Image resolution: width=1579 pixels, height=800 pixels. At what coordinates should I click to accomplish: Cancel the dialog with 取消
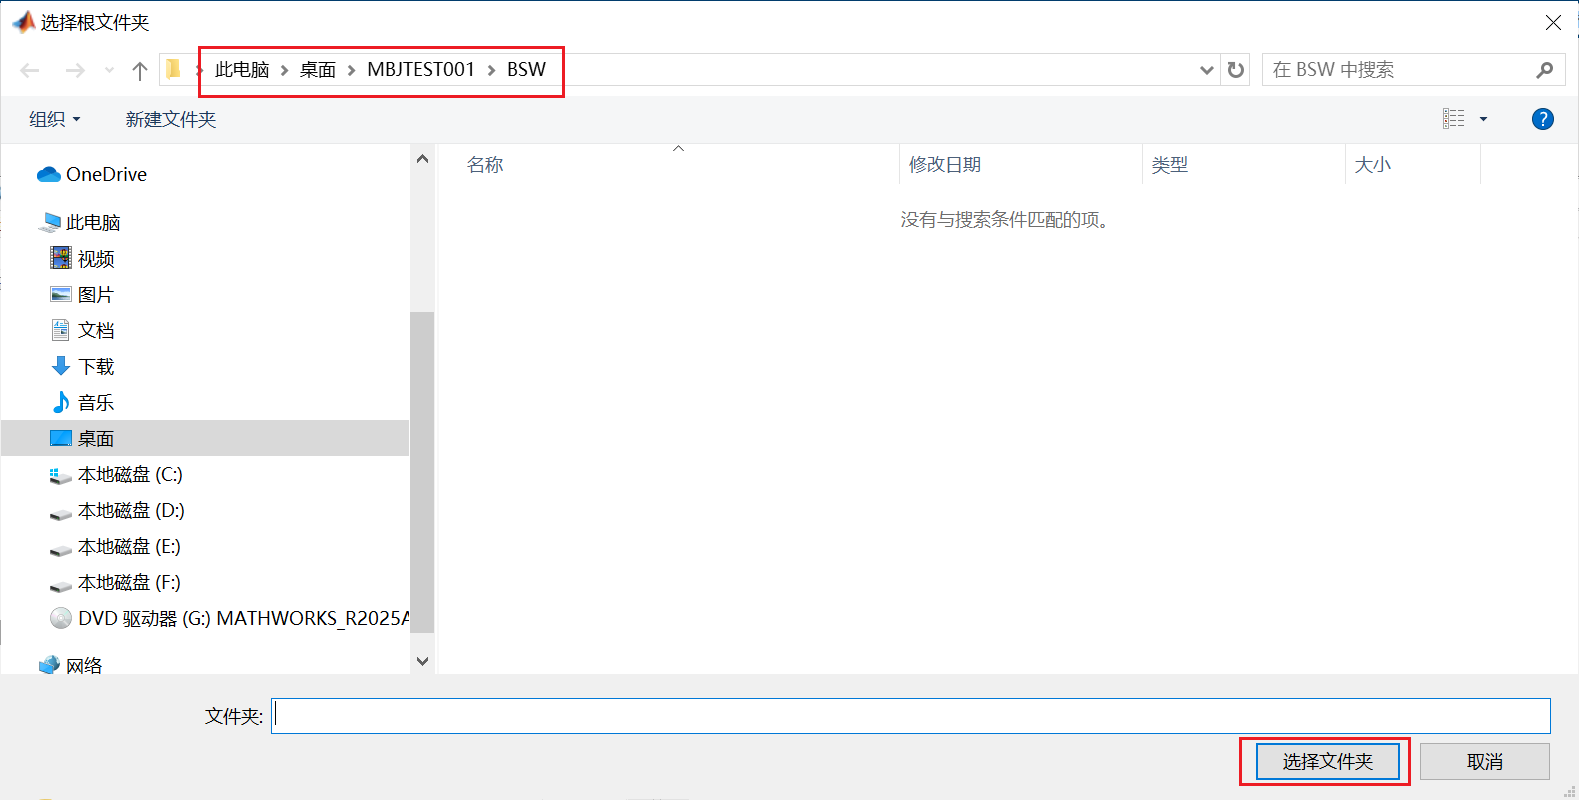point(1485,762)
